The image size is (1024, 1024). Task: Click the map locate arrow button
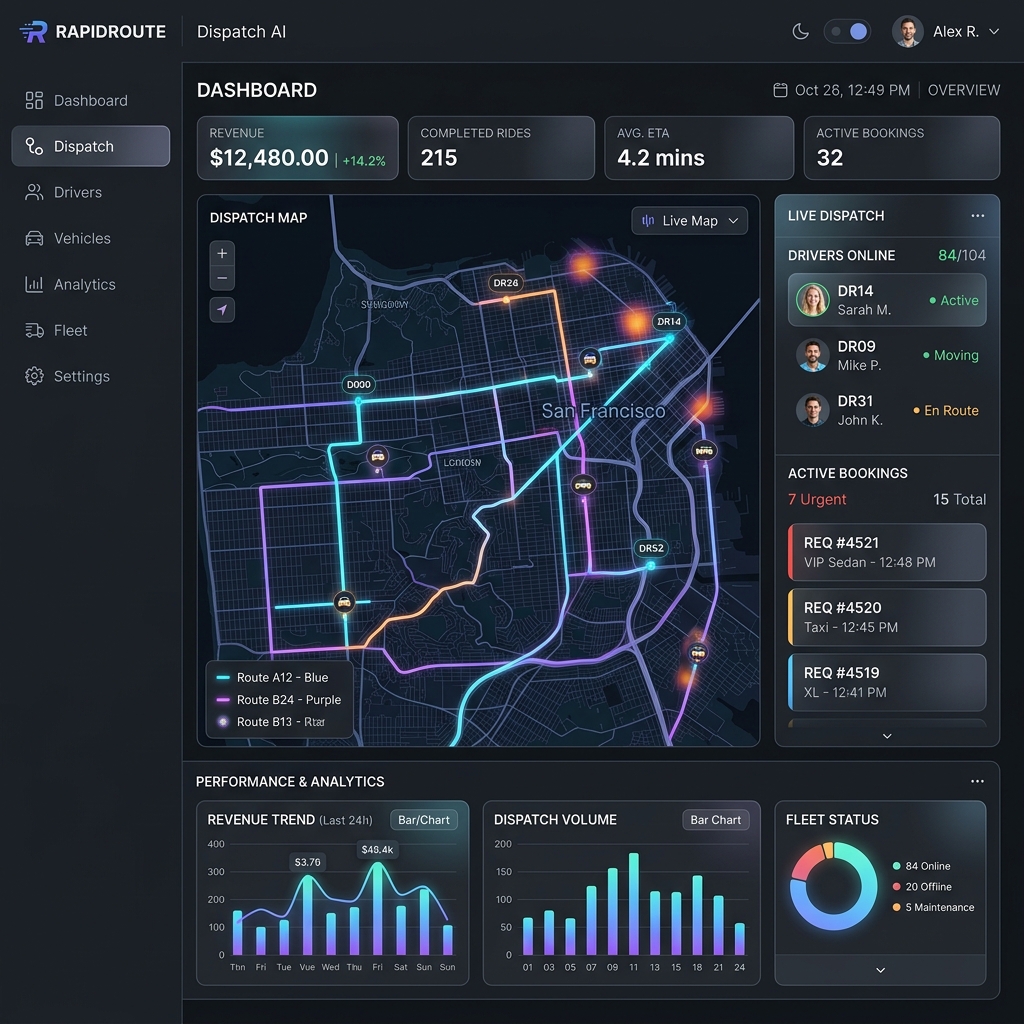tap(222, 310)
